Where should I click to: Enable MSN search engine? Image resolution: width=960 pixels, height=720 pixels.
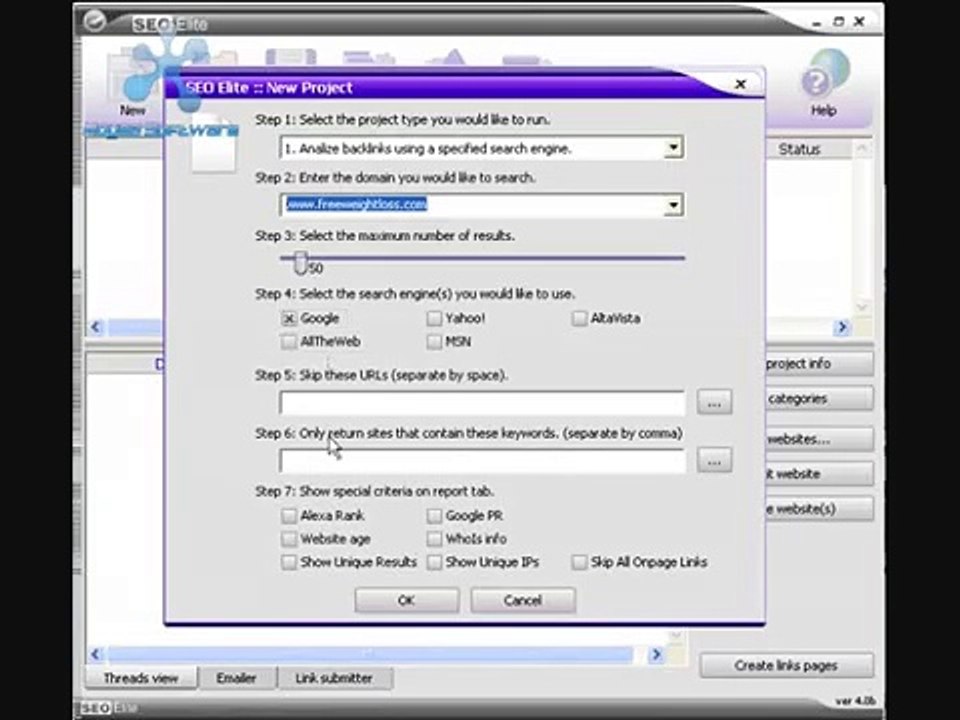(x=434, y=342)
